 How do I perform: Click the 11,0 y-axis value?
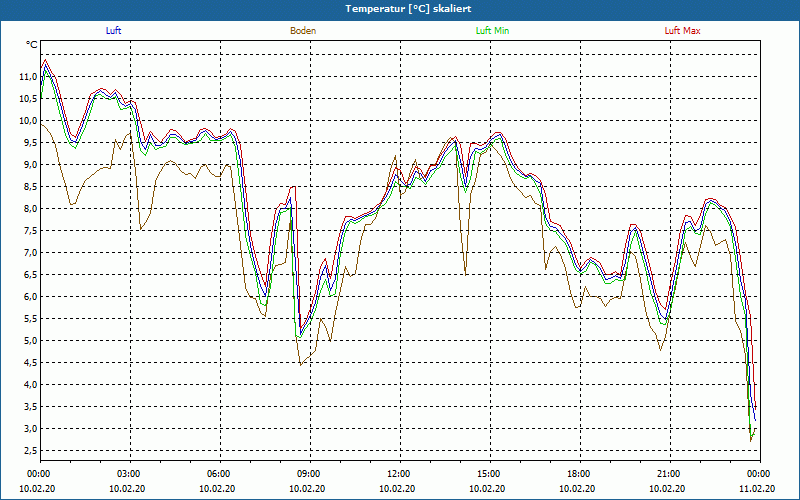point(28,77)
